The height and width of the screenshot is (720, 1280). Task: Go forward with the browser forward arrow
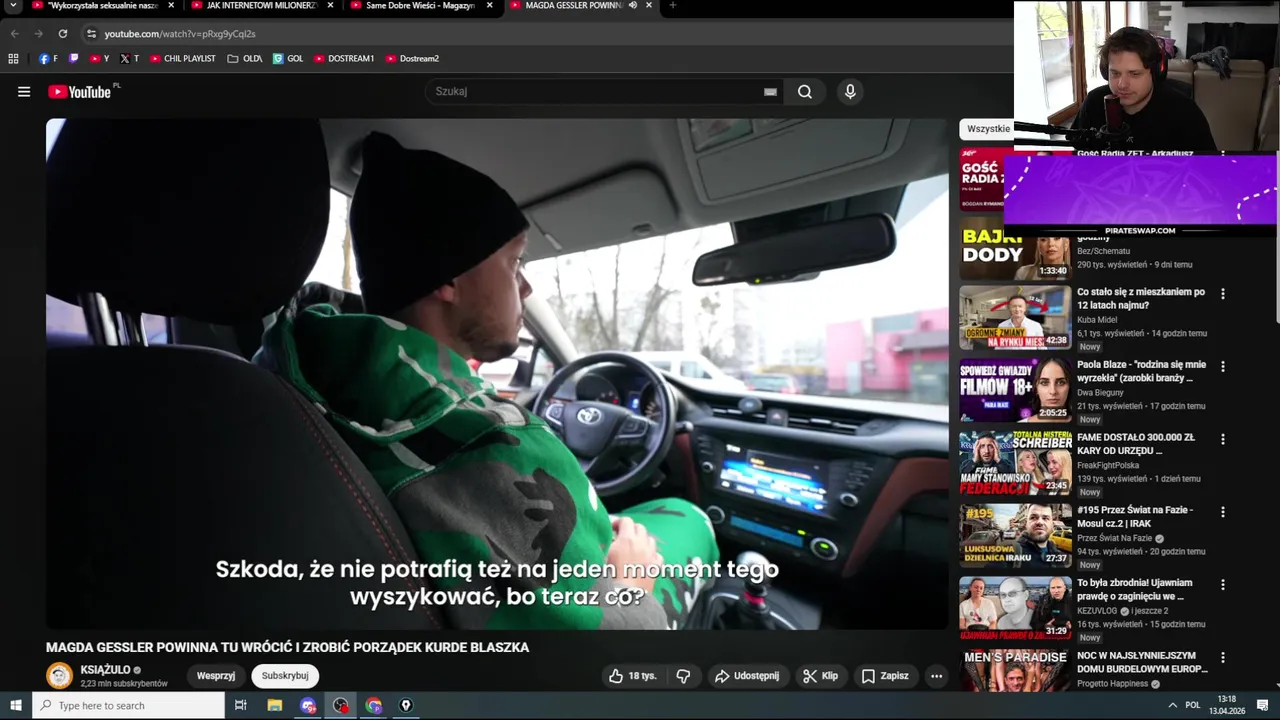(x=38, y=33)
